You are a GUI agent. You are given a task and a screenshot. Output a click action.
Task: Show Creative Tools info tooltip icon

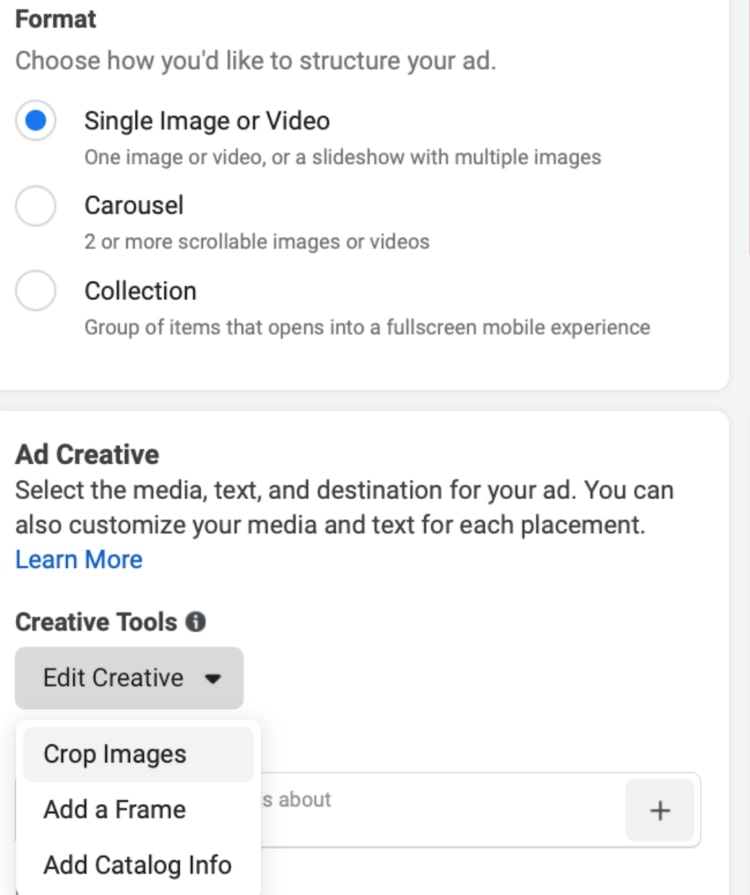[x=195, y=622]
